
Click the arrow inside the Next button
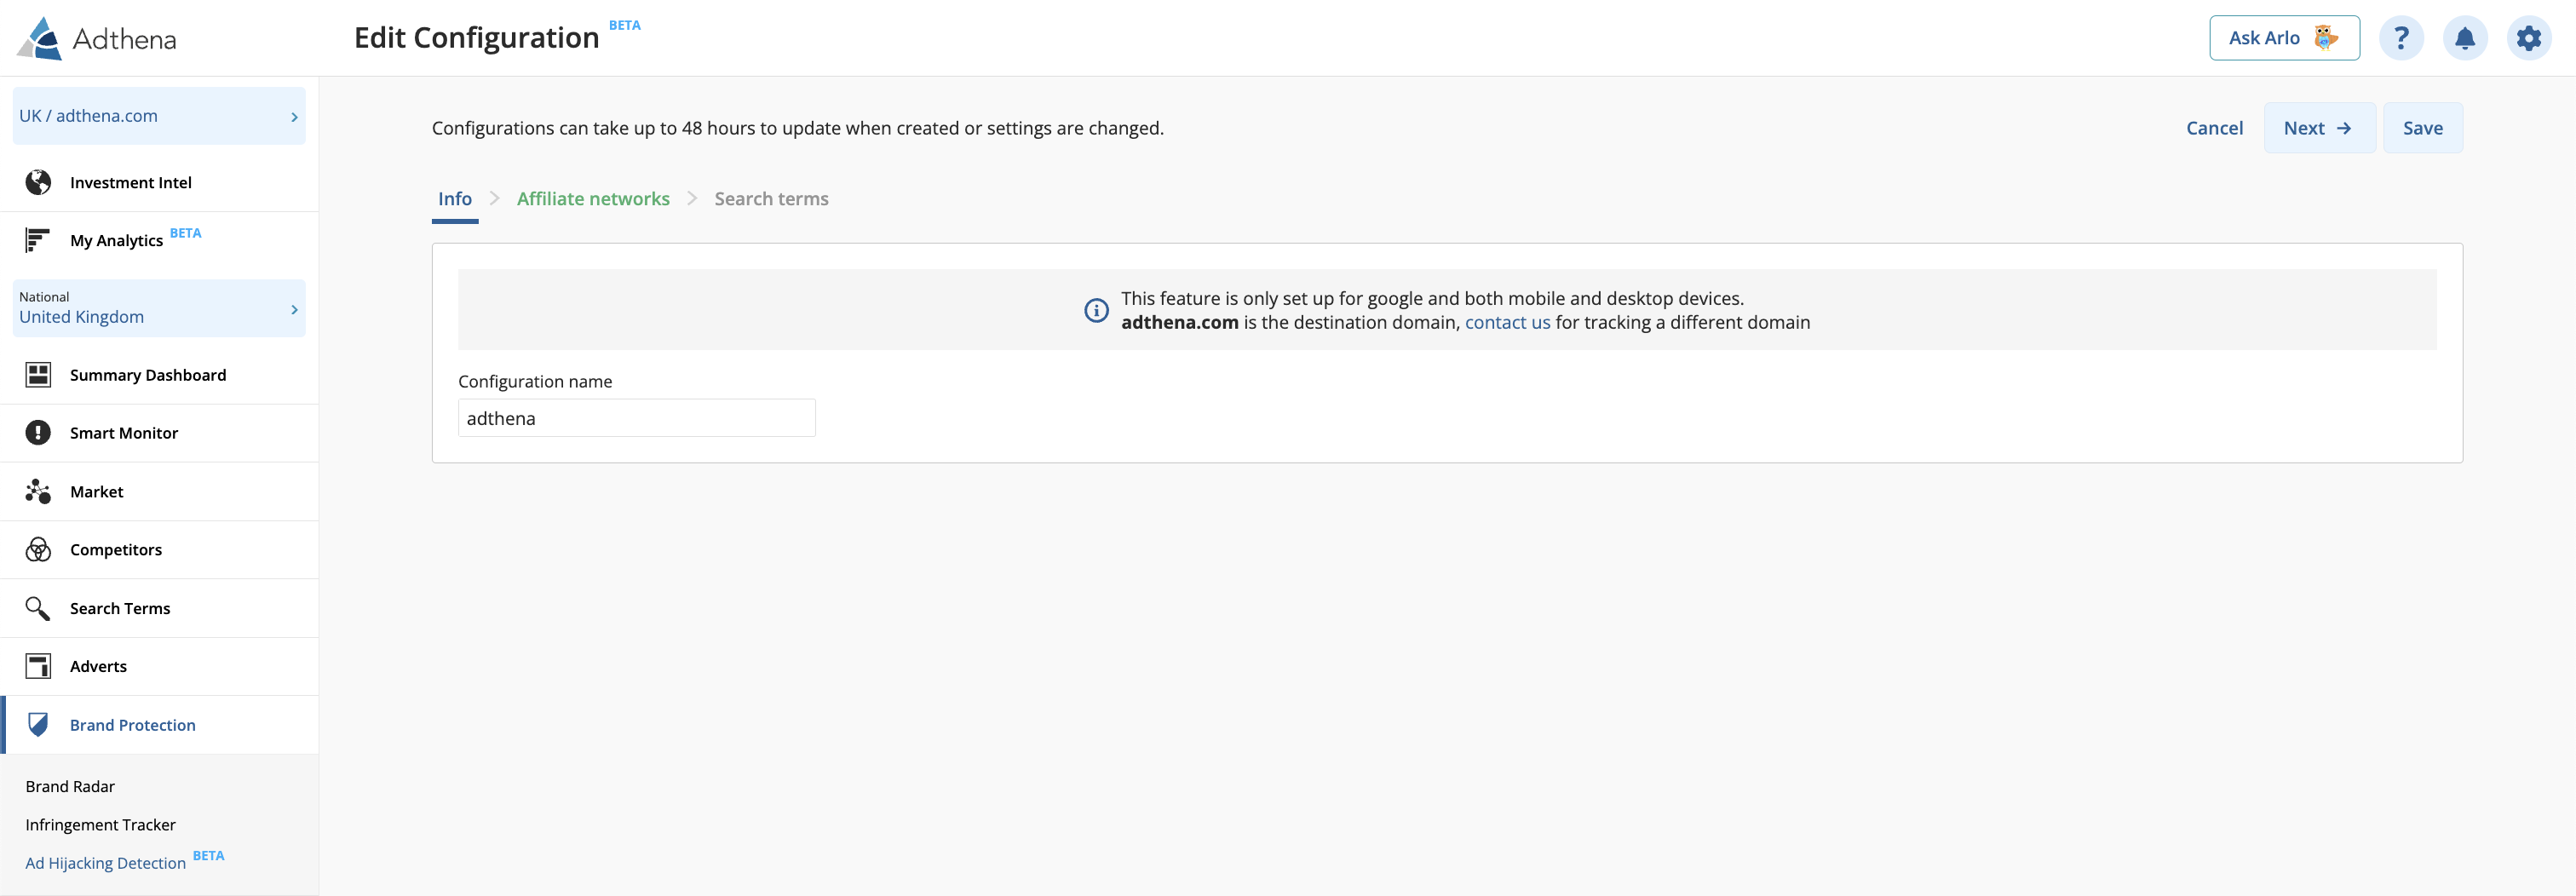tap(2344, 128)
